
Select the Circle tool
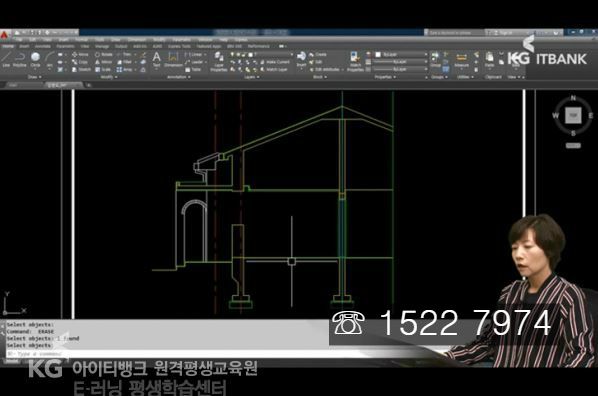(35, 60)
